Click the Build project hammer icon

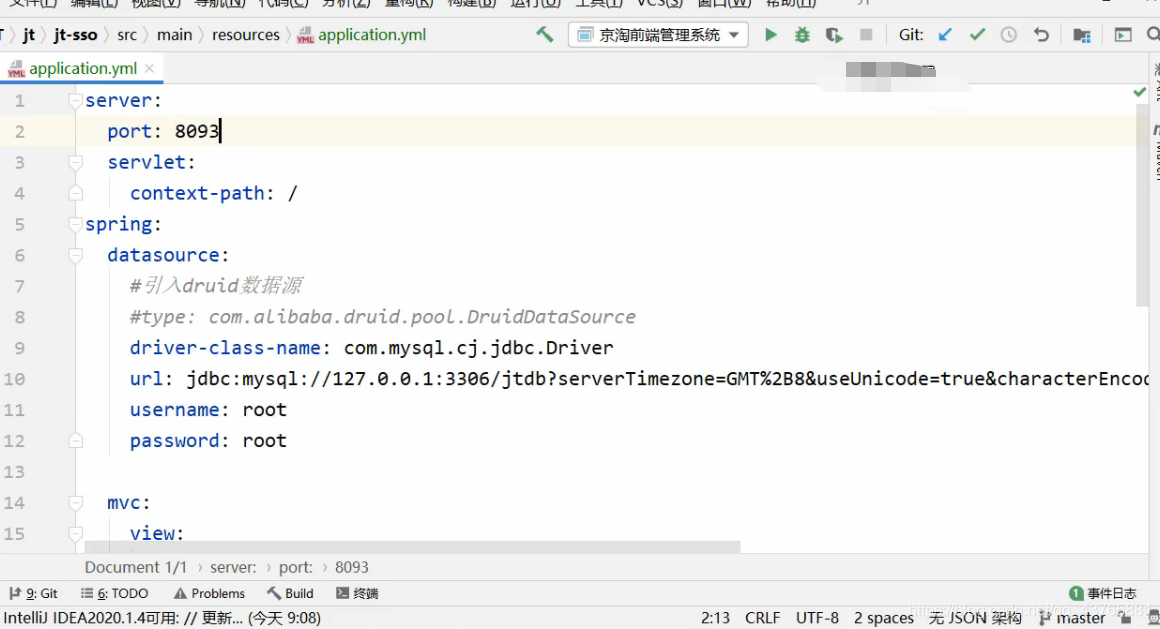[x=544, y=35]
